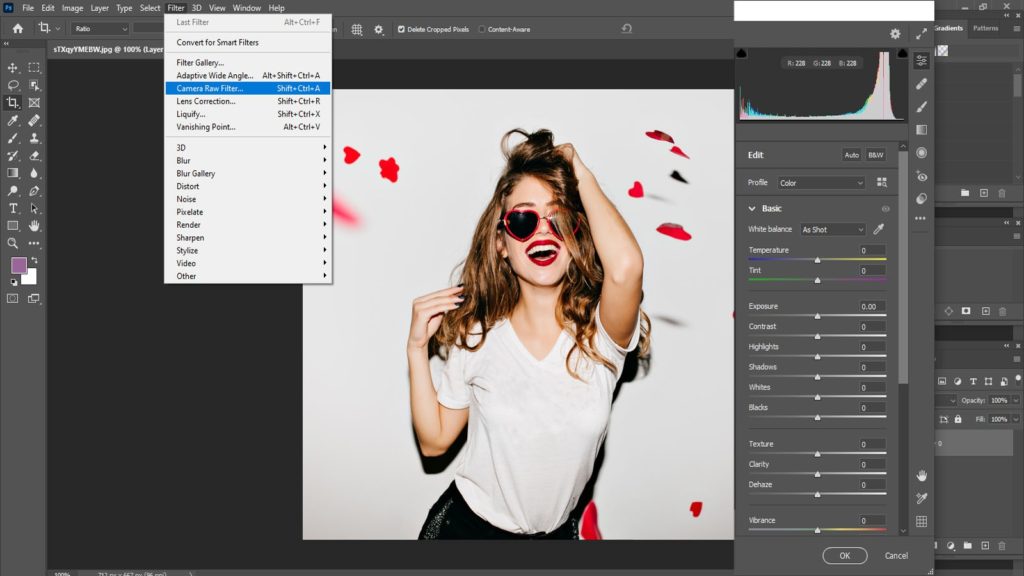Reset crop with the undo arrow
Screen dimensions: 1024x576
coord(627,29)
